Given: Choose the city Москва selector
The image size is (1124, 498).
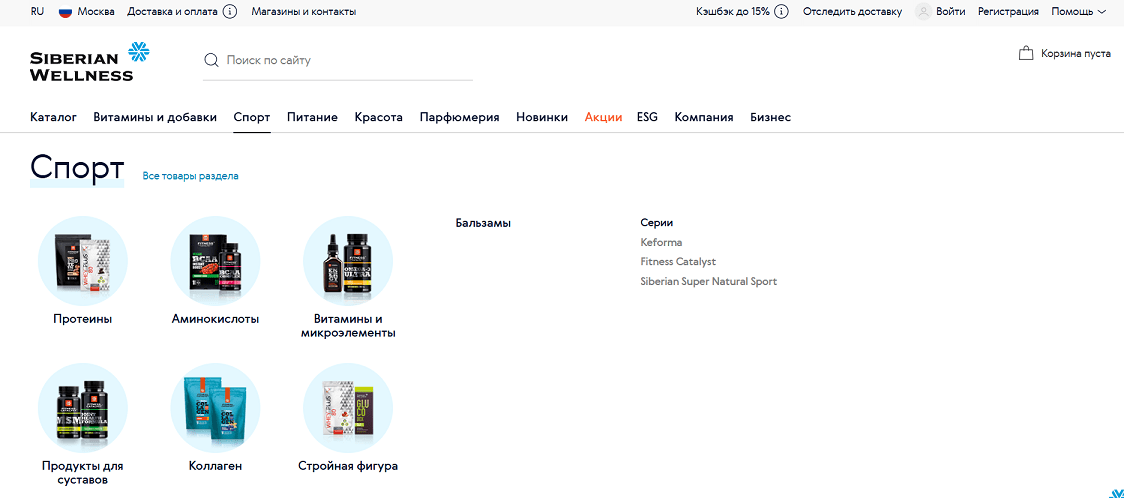Looking at the screenshot, I should (96, 11).
